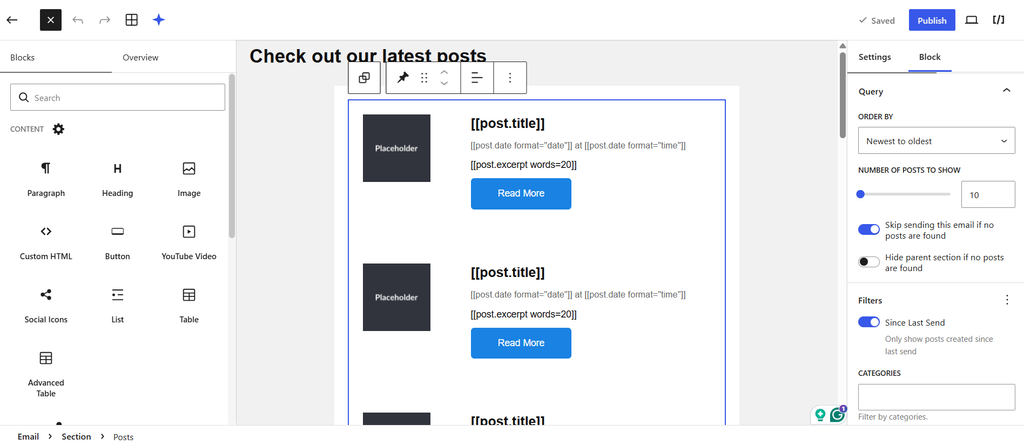
Task: Open block options three-dot menu
Action: tap(510, 78)
